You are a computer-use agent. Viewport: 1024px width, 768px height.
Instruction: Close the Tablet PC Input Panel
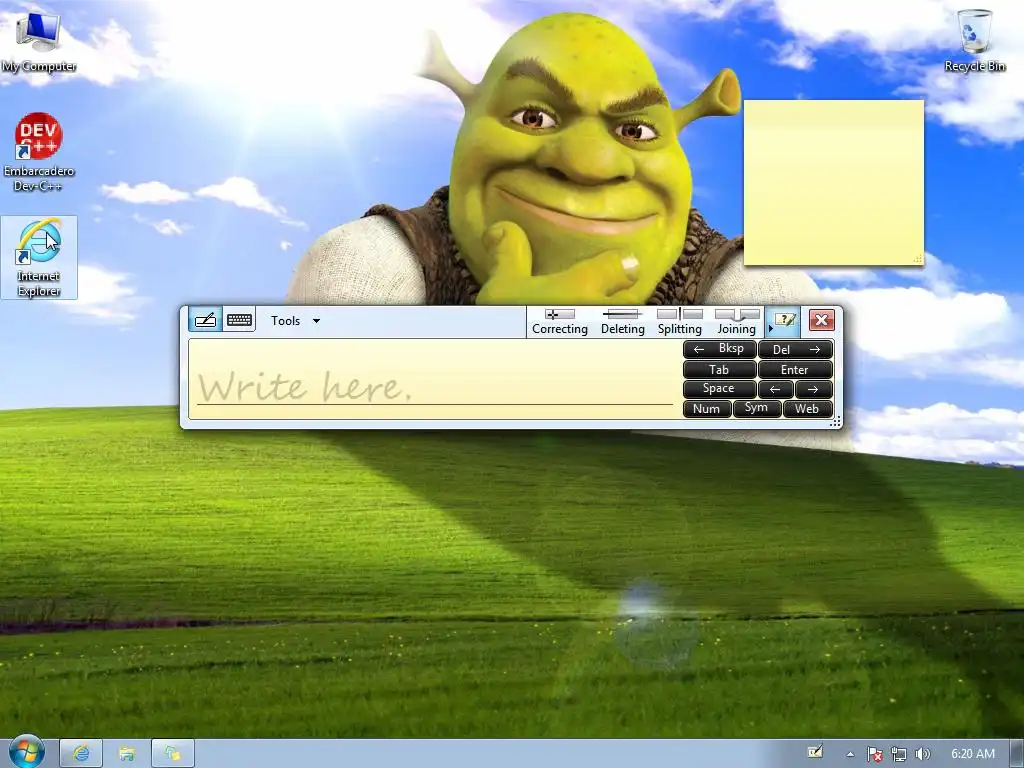[x=821, y=320]
